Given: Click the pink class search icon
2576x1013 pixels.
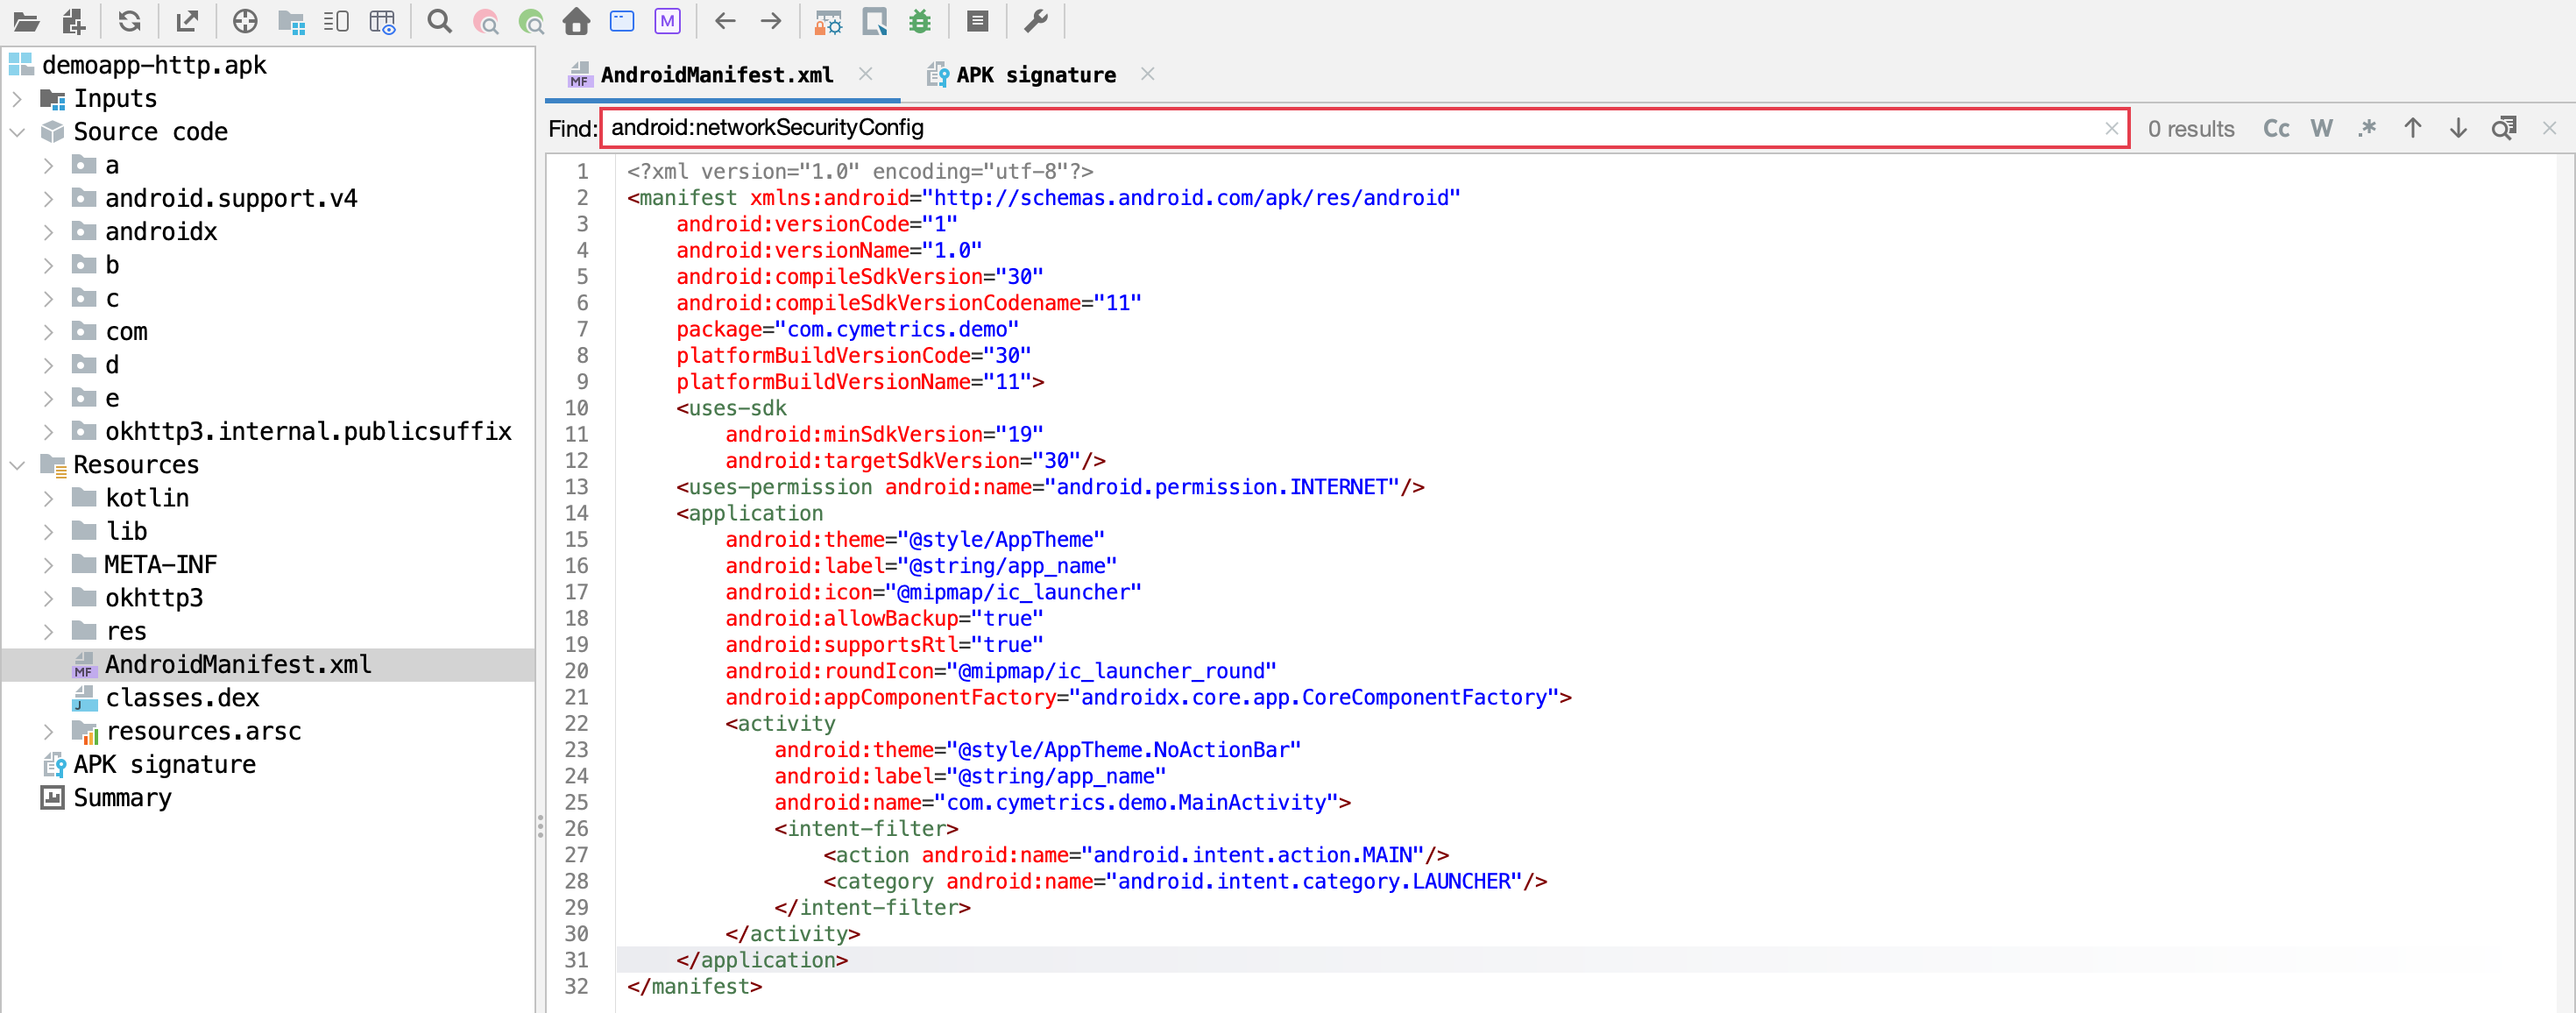Looking at the screenshot, I should click(x=486, y=21).
